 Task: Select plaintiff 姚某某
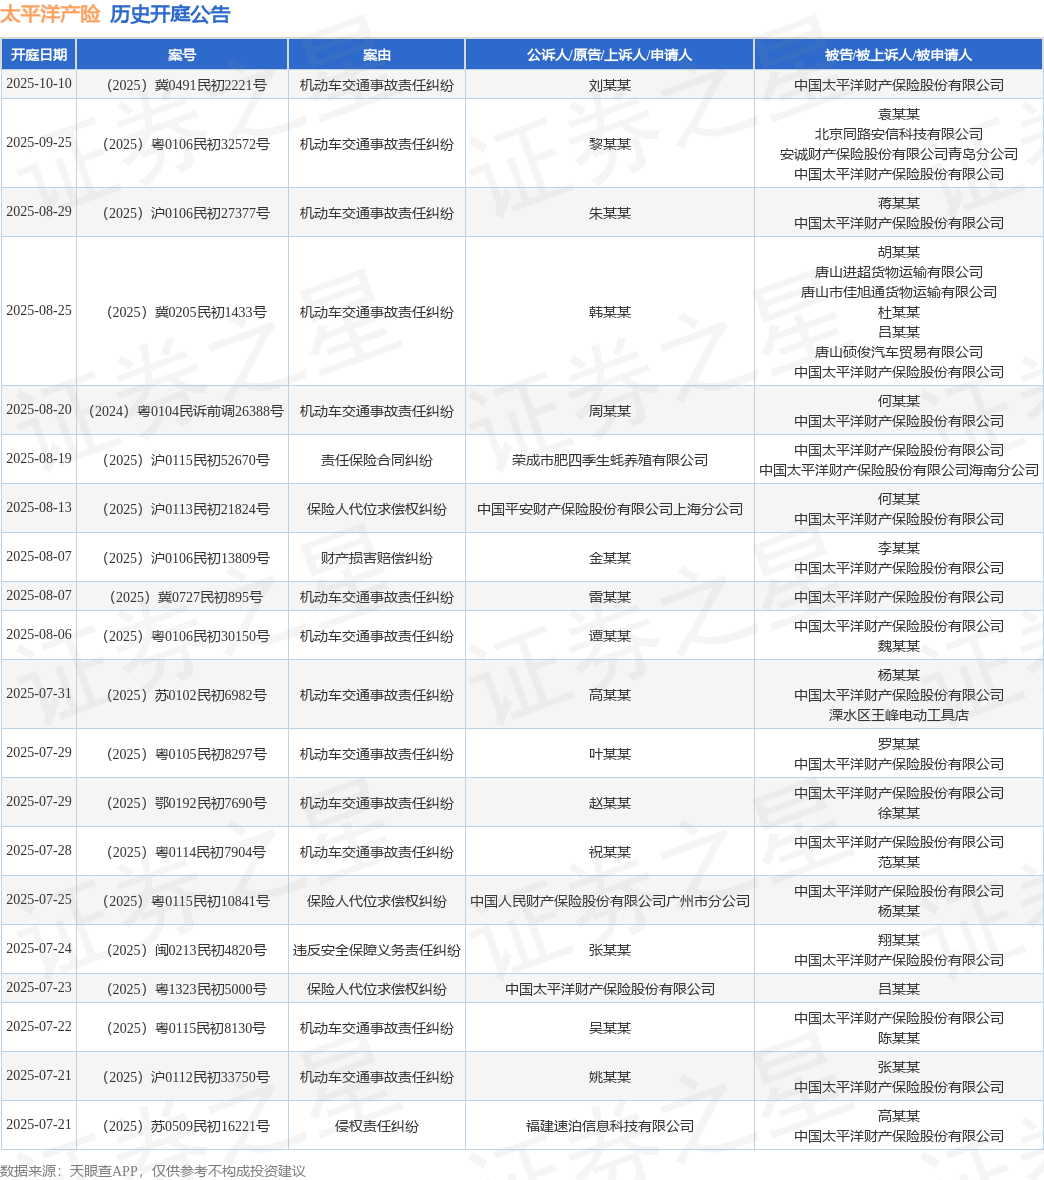click(610, 1077)
